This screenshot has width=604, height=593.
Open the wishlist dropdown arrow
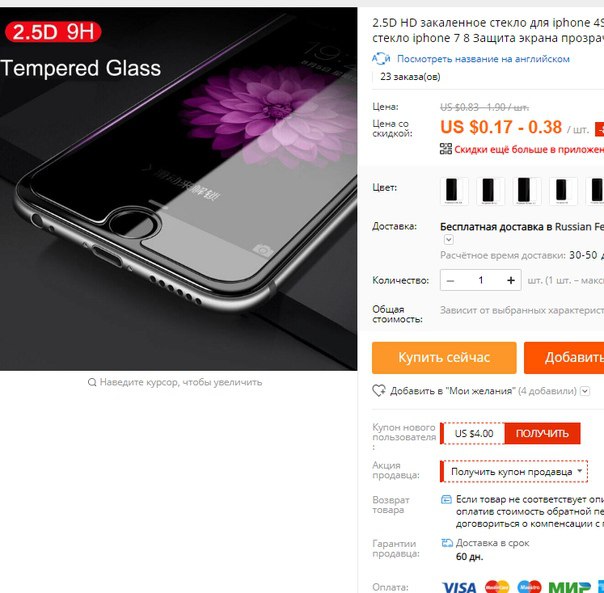[x=585, y=391]
